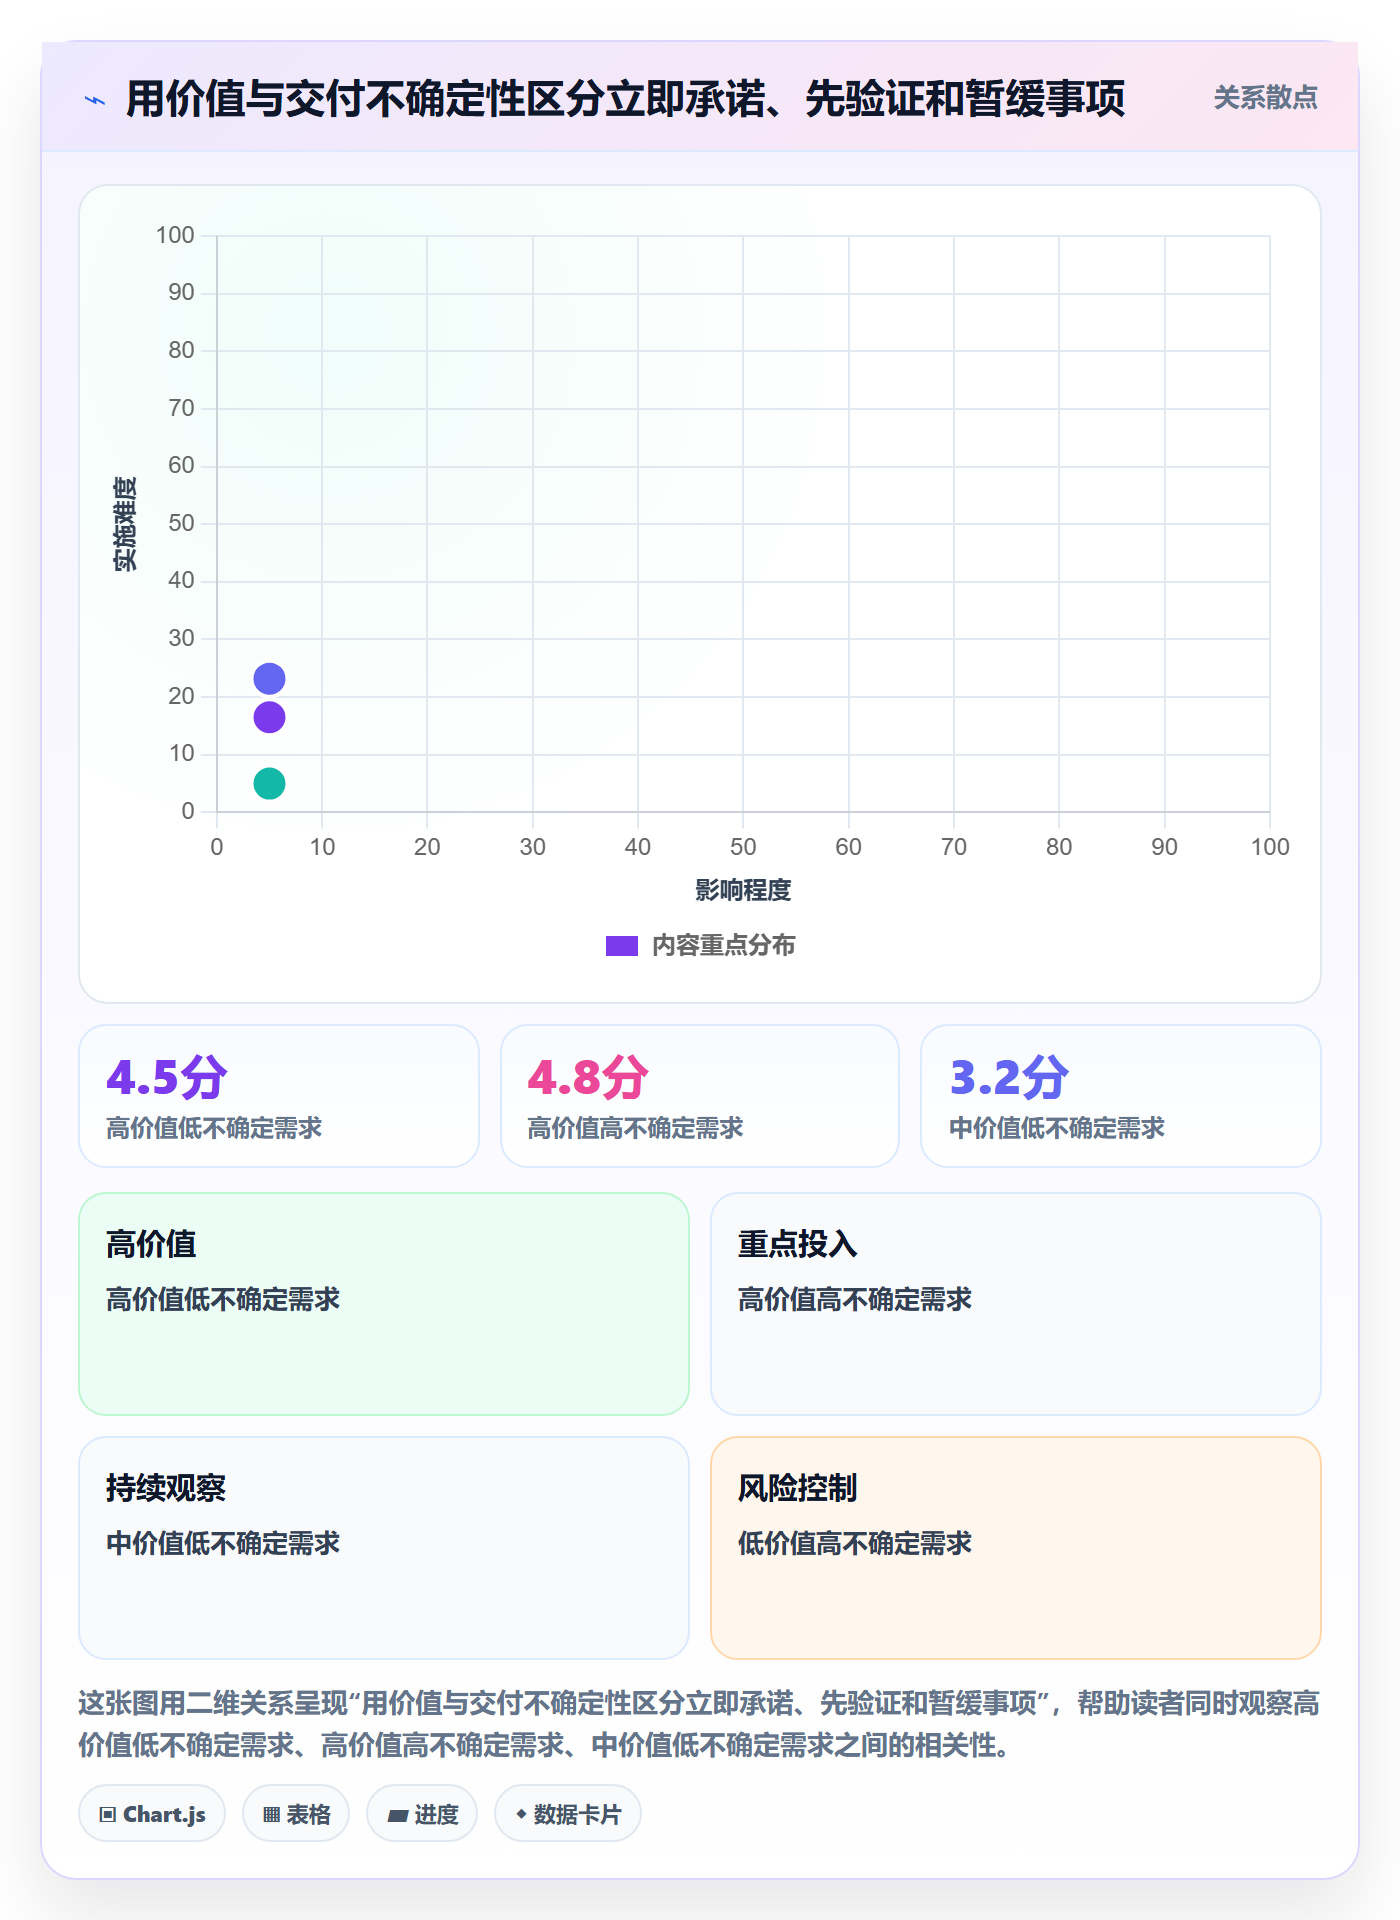
Task: Click 中价值低不确定需求 in the 持续观察 card
Action: coord(223,1543)
